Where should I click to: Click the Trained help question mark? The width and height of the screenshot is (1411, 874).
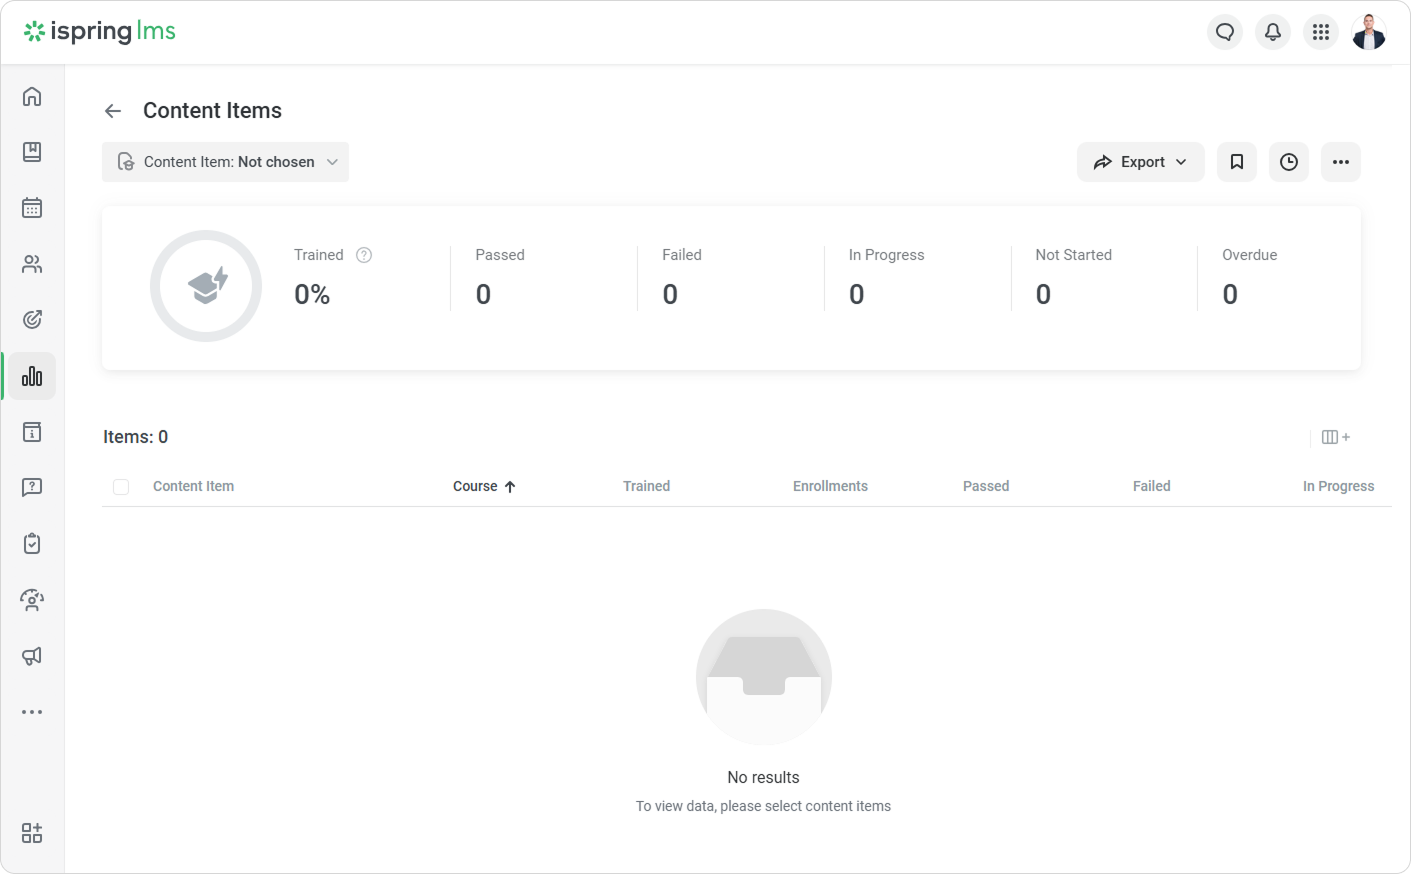[364, 255]
